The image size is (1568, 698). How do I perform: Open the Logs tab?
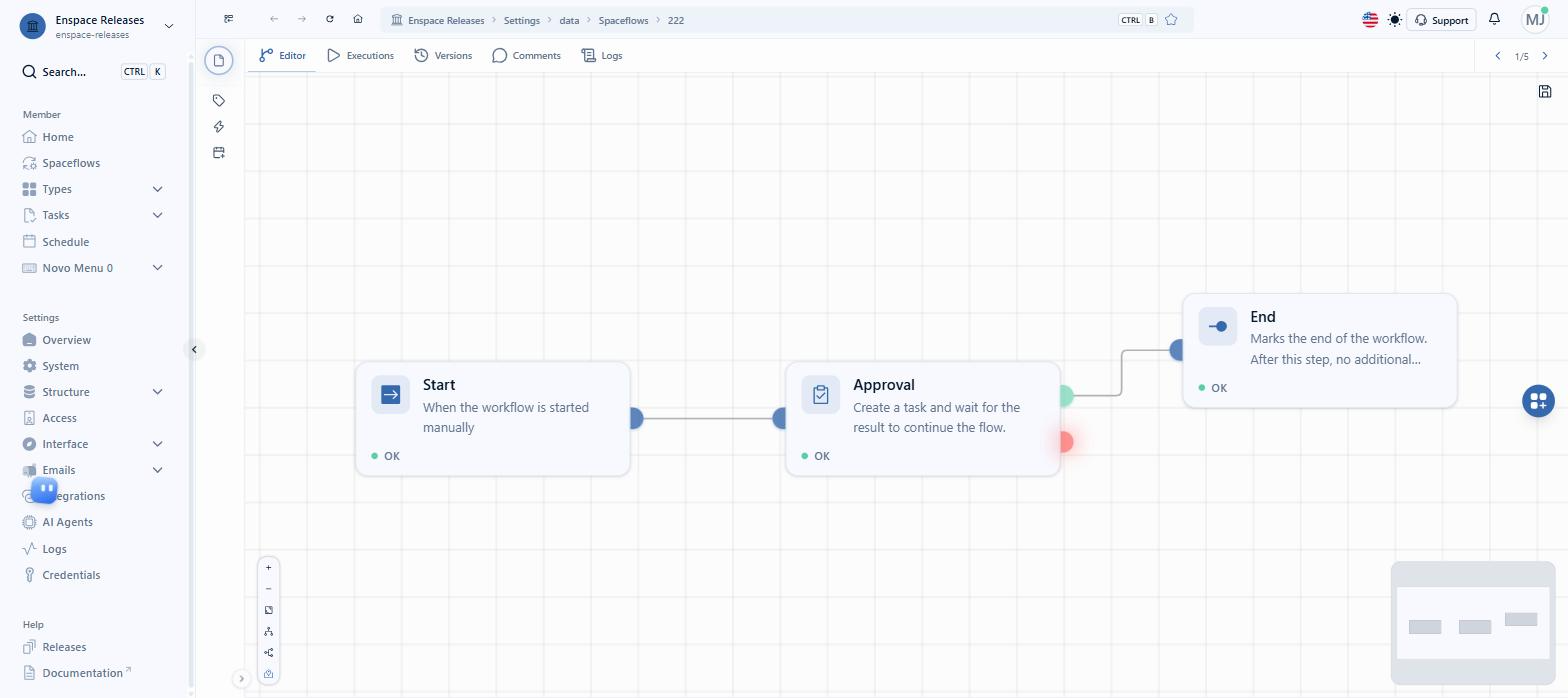pos(602,56)
